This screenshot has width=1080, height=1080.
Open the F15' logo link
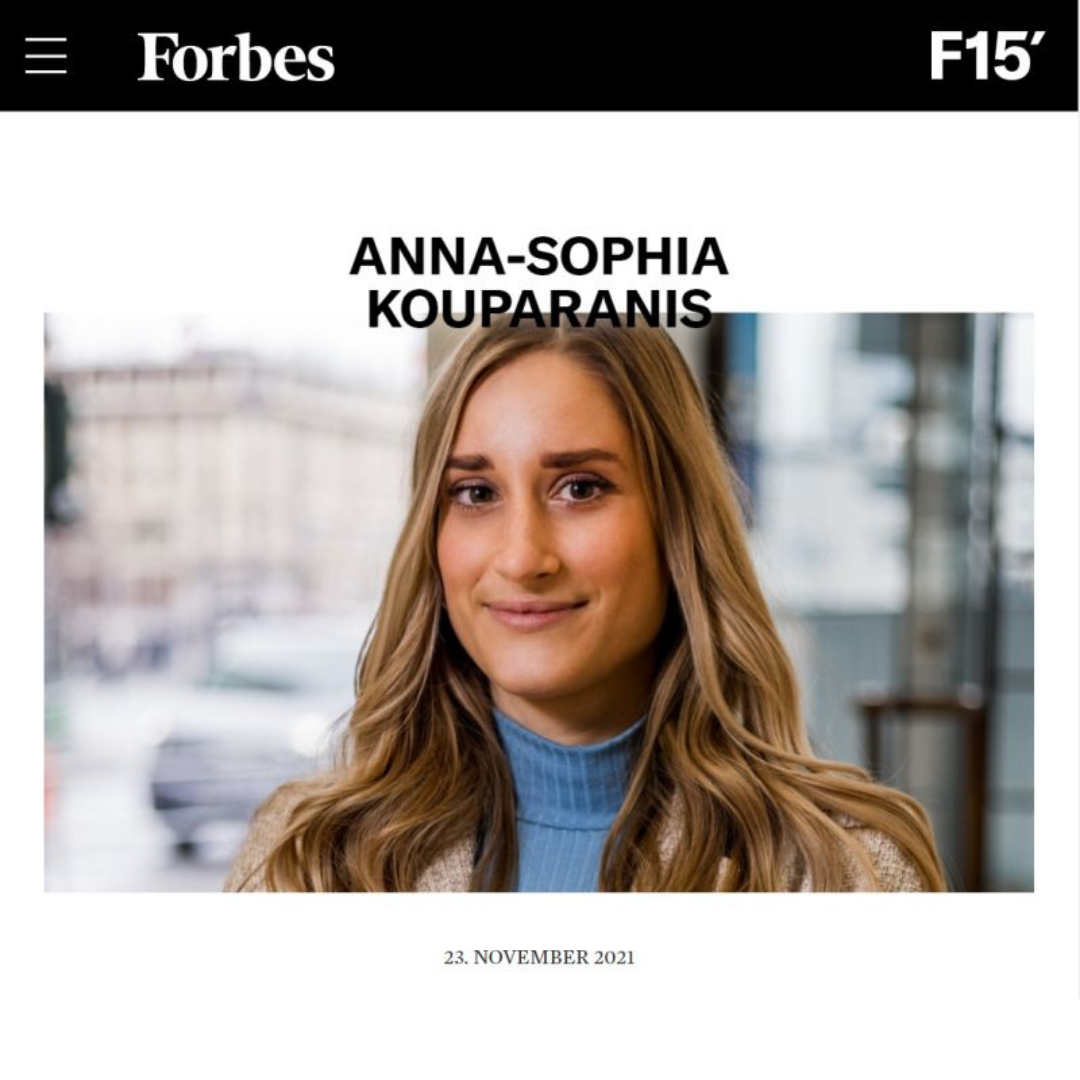tap(987, 56)
